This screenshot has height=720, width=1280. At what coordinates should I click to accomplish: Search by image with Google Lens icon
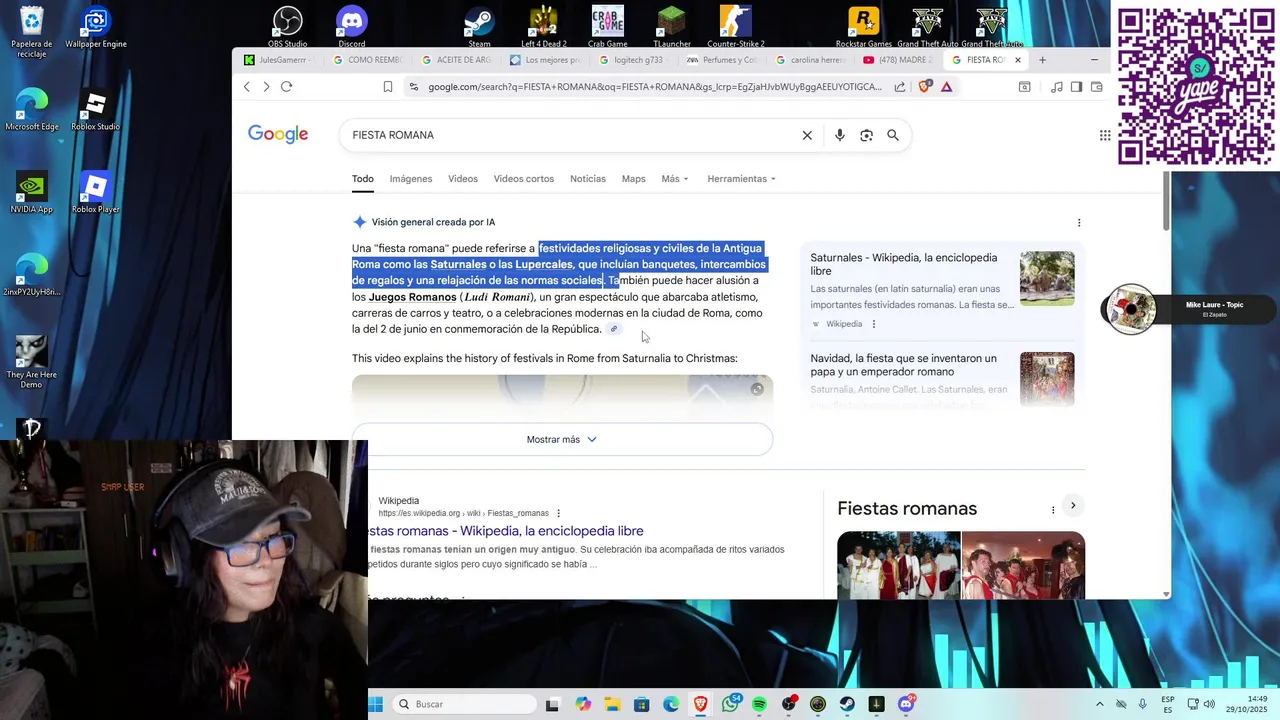coord(866,135)
